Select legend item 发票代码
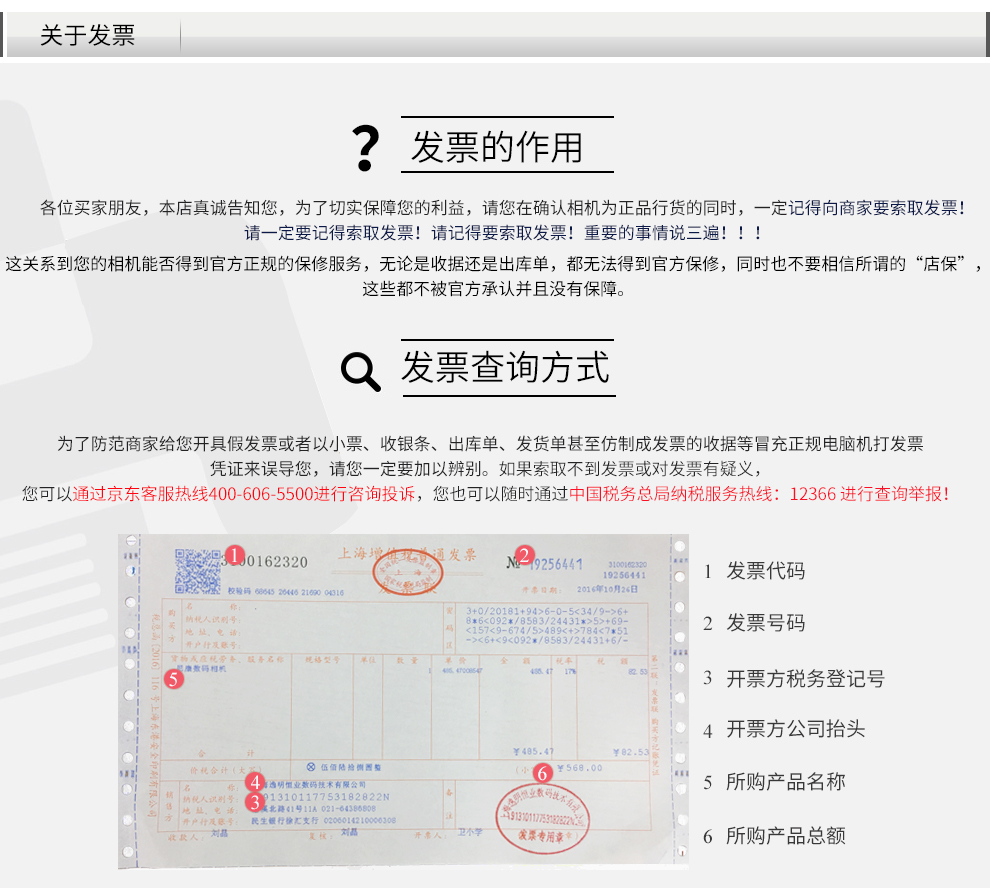This screenshot has width=990, height=888. pyautogui.click(x=765, y=571)
